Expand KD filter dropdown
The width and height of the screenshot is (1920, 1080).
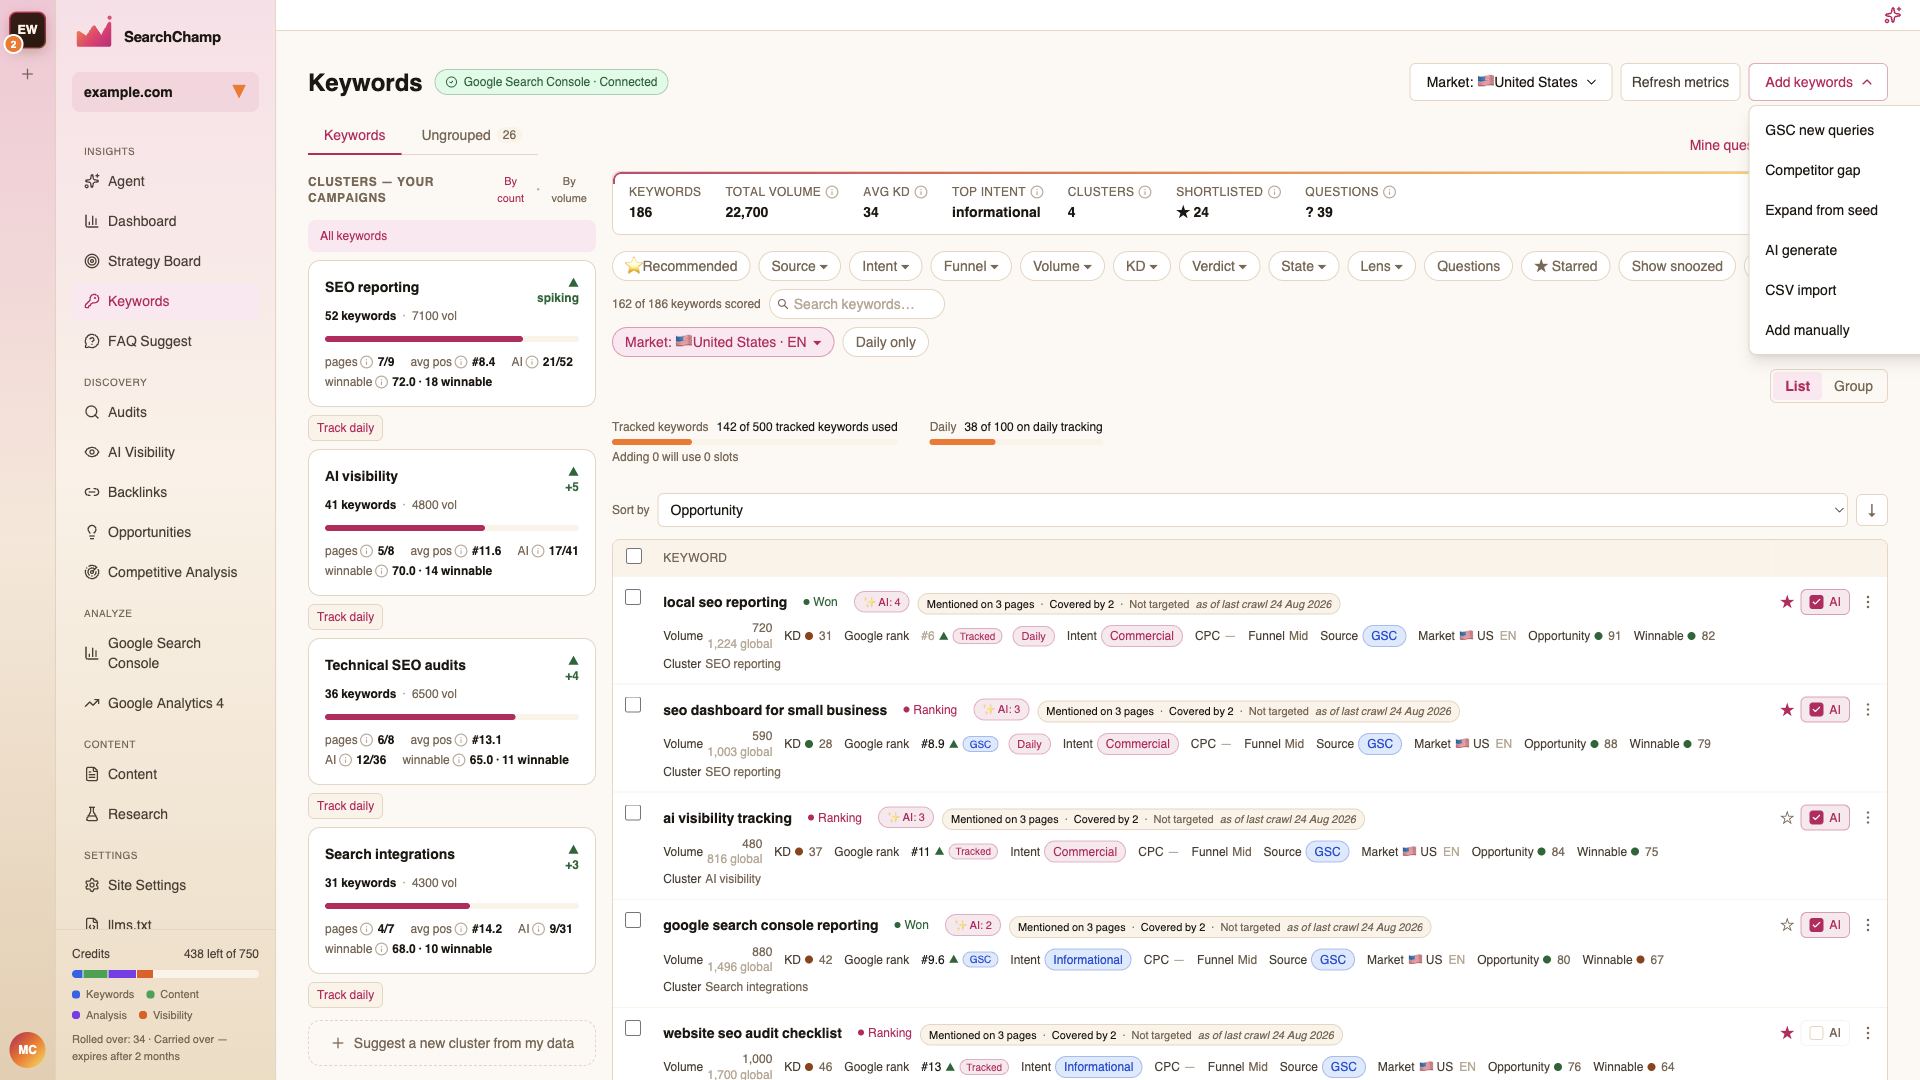tap(1141, 266)
